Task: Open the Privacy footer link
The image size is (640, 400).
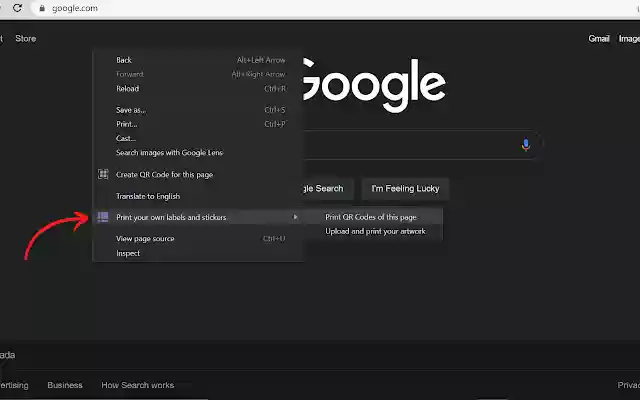Action: click(x=629, y=385)
